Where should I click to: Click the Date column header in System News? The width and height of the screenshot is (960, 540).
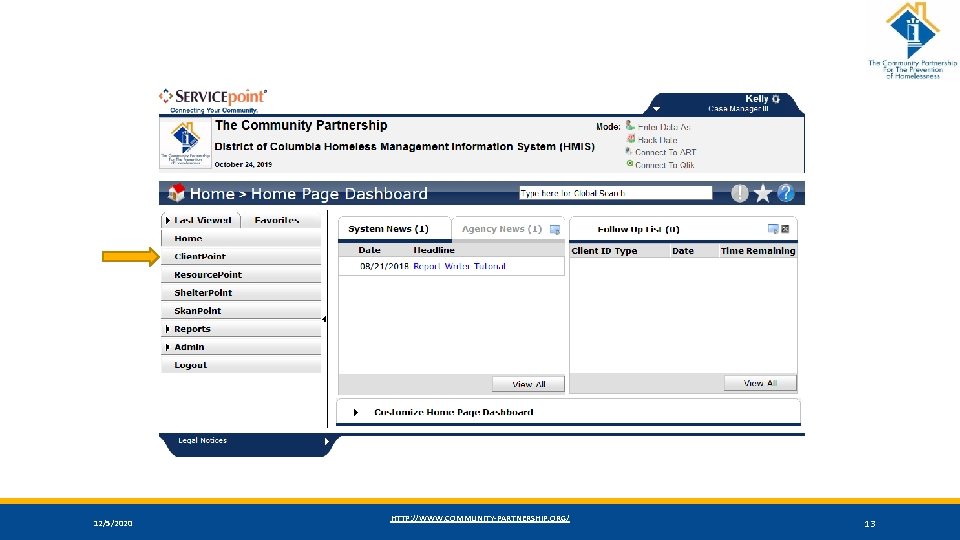[x=369, y=250]
